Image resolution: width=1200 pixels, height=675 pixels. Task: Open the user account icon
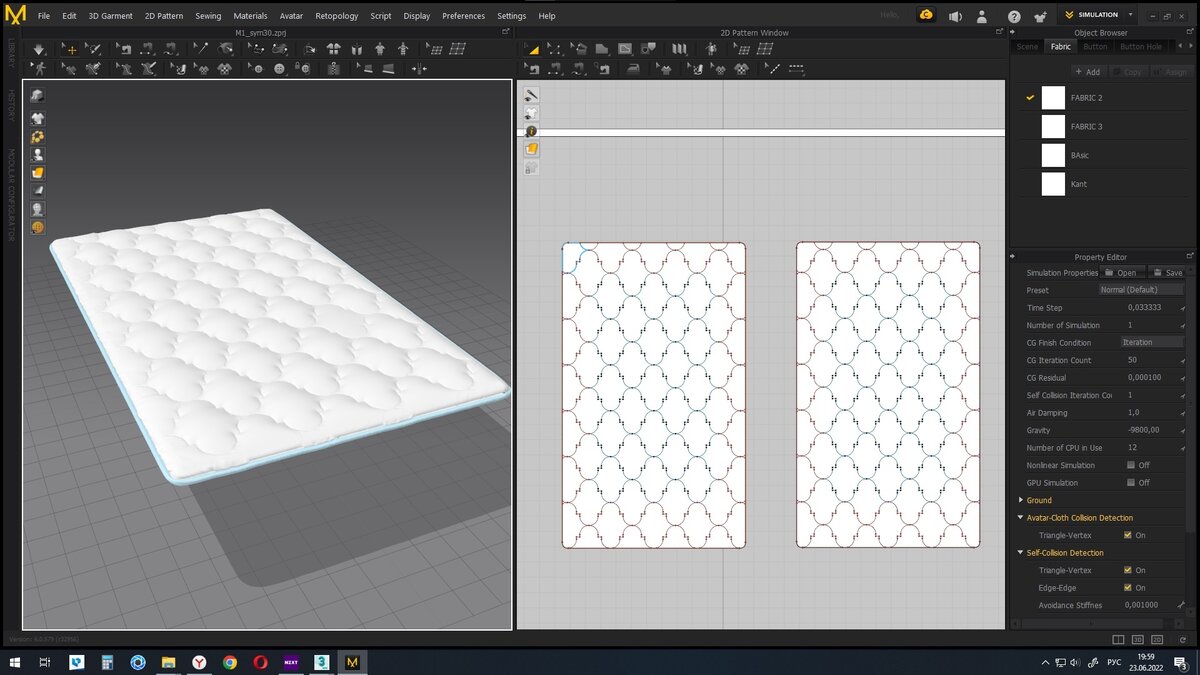click(983, 16)
